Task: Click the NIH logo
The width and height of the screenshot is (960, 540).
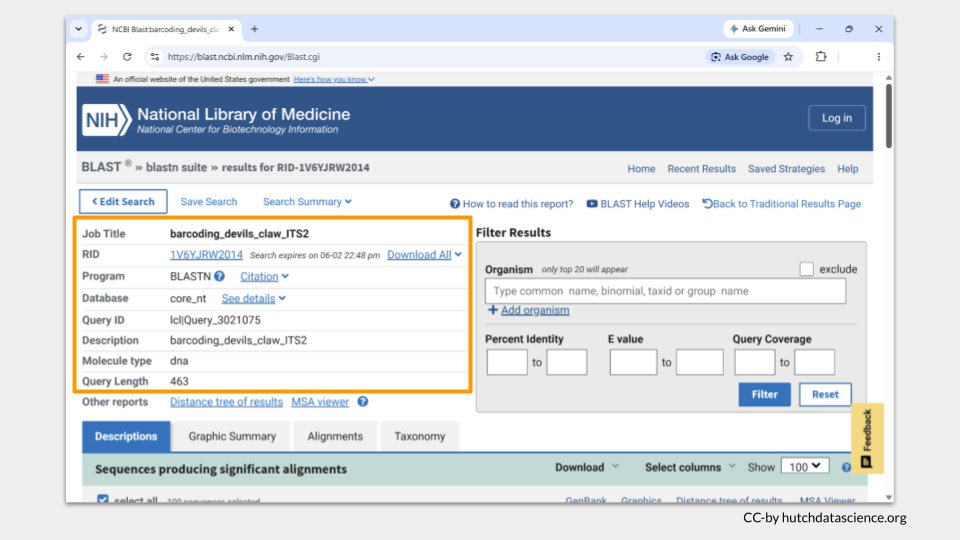Action: coord(107,119)
